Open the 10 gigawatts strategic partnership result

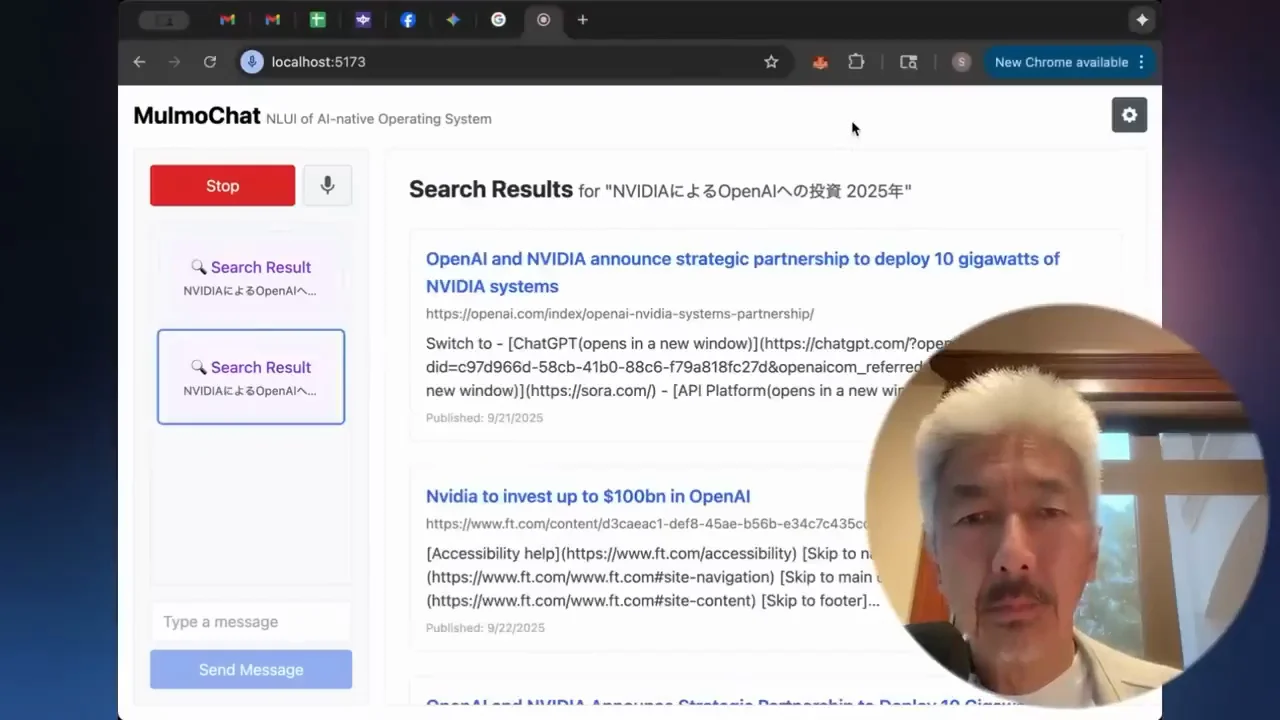coord(743,272)
